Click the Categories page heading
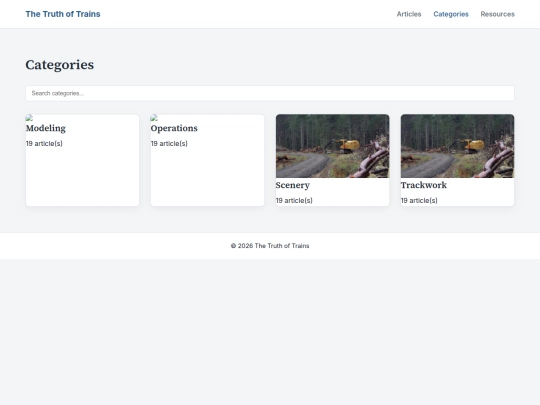 pos(60,65)
